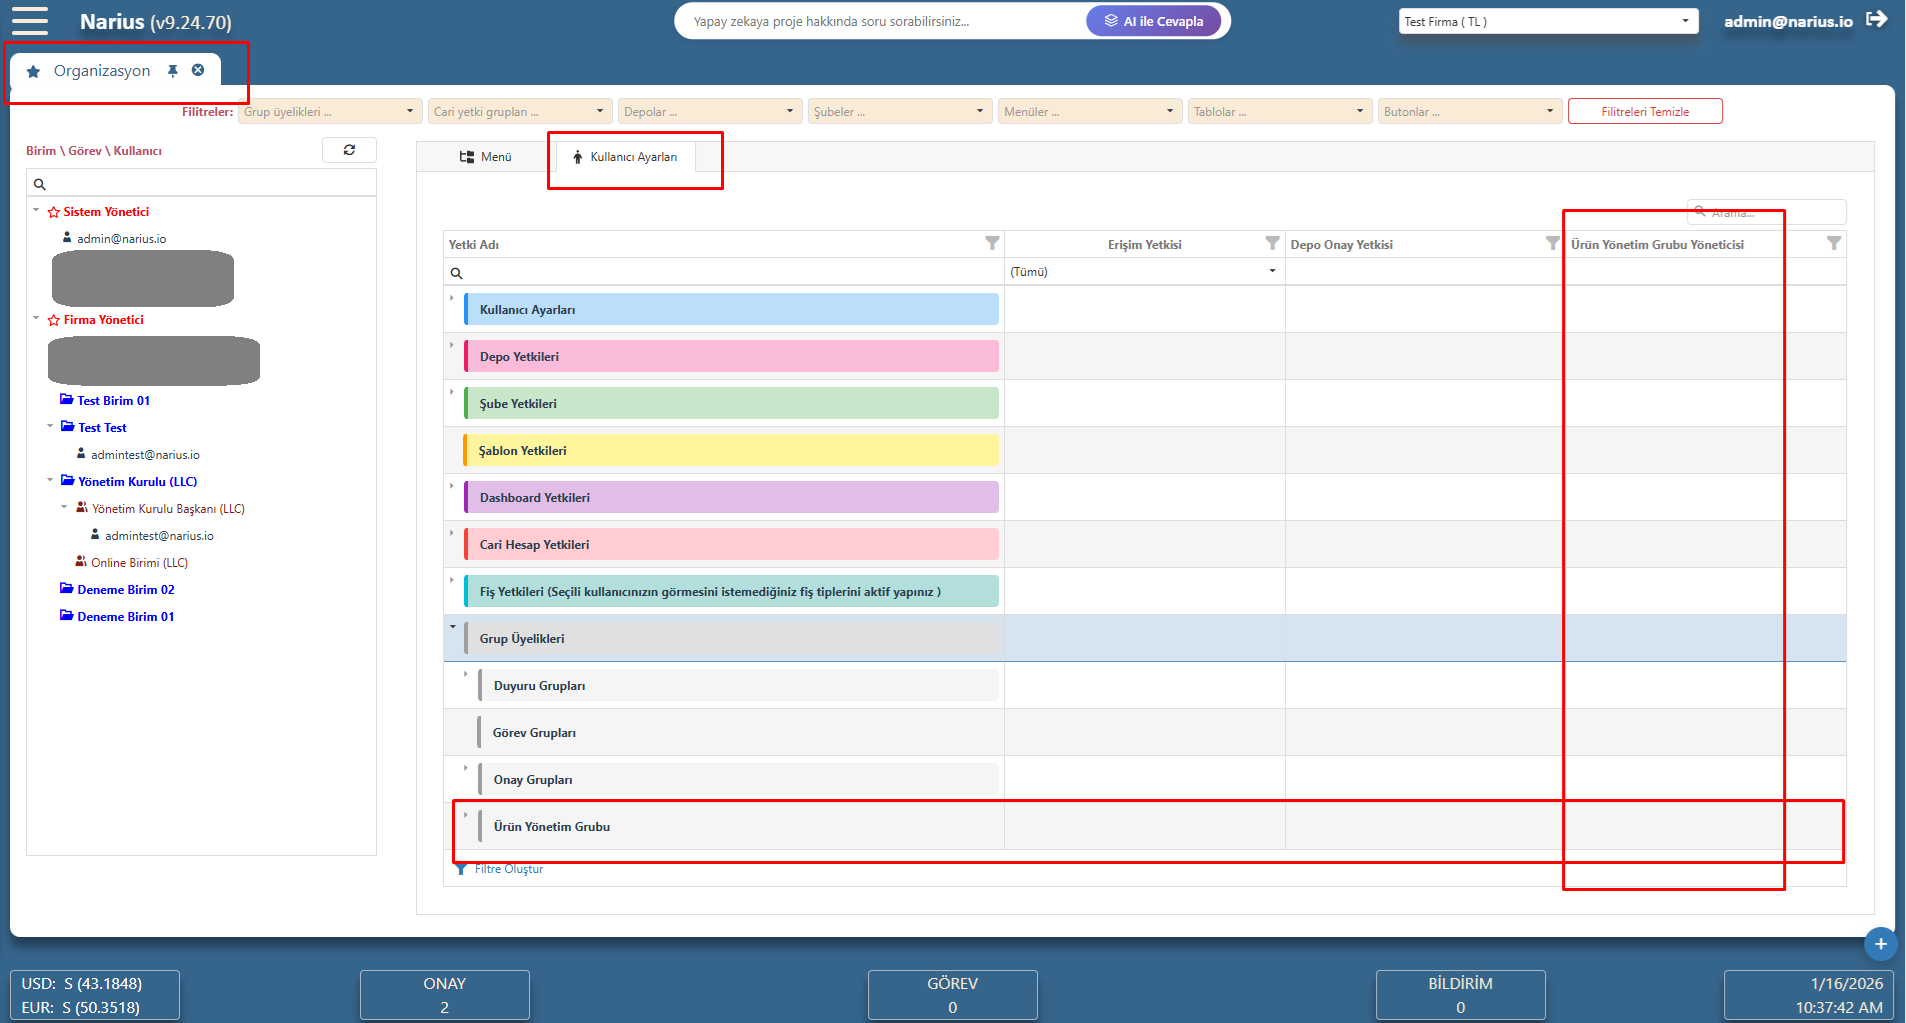Collapse the Grup Üyelikleri row
1906x1023 pixels.
pos(453,627)
